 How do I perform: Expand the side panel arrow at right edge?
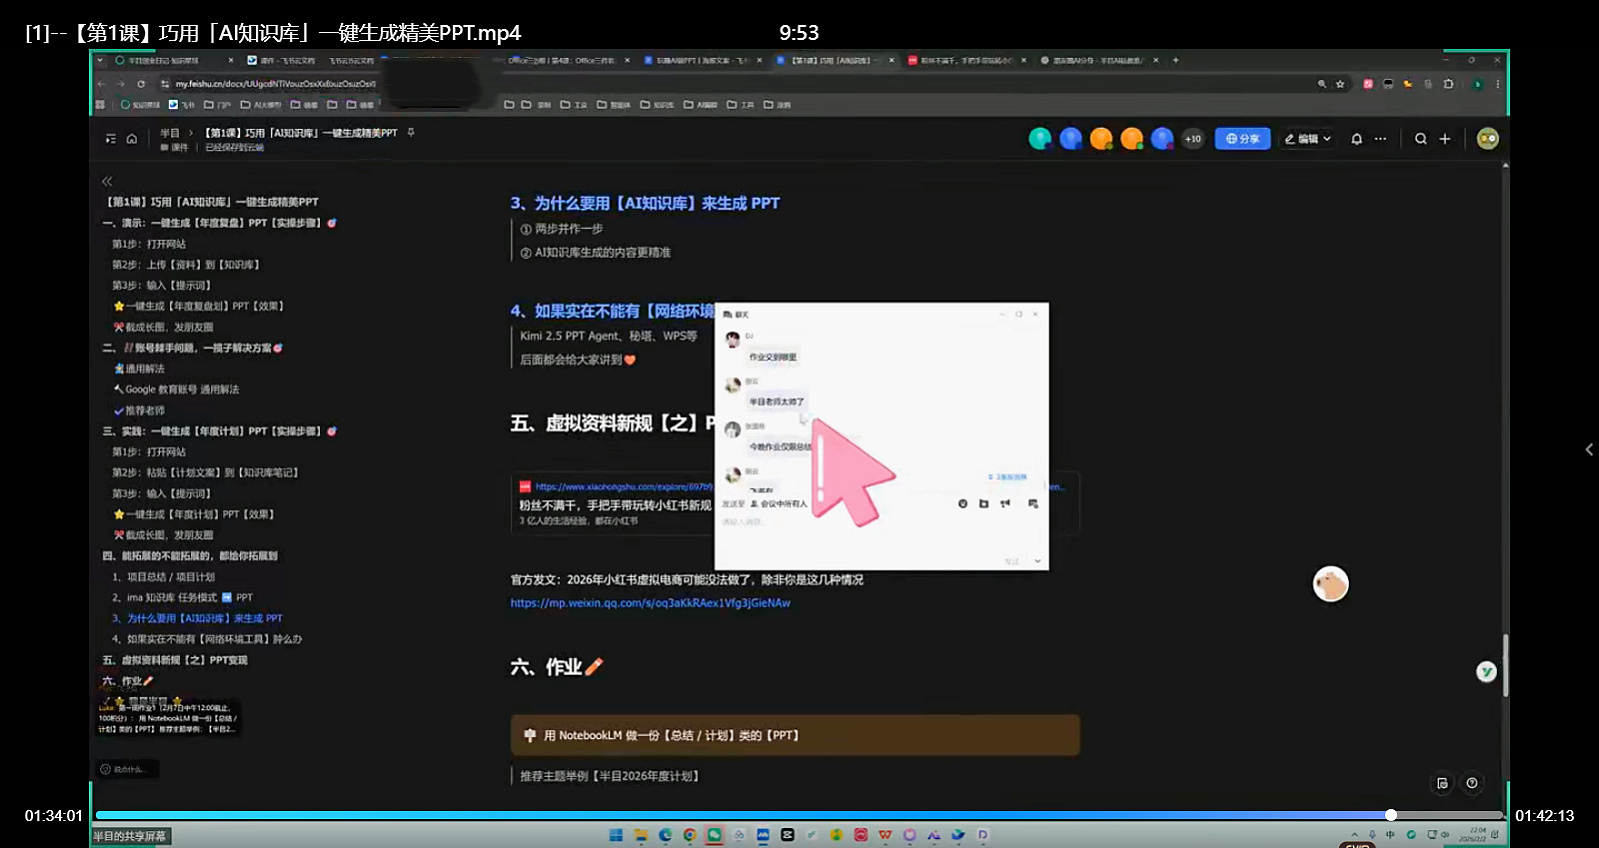point(1588,450)
